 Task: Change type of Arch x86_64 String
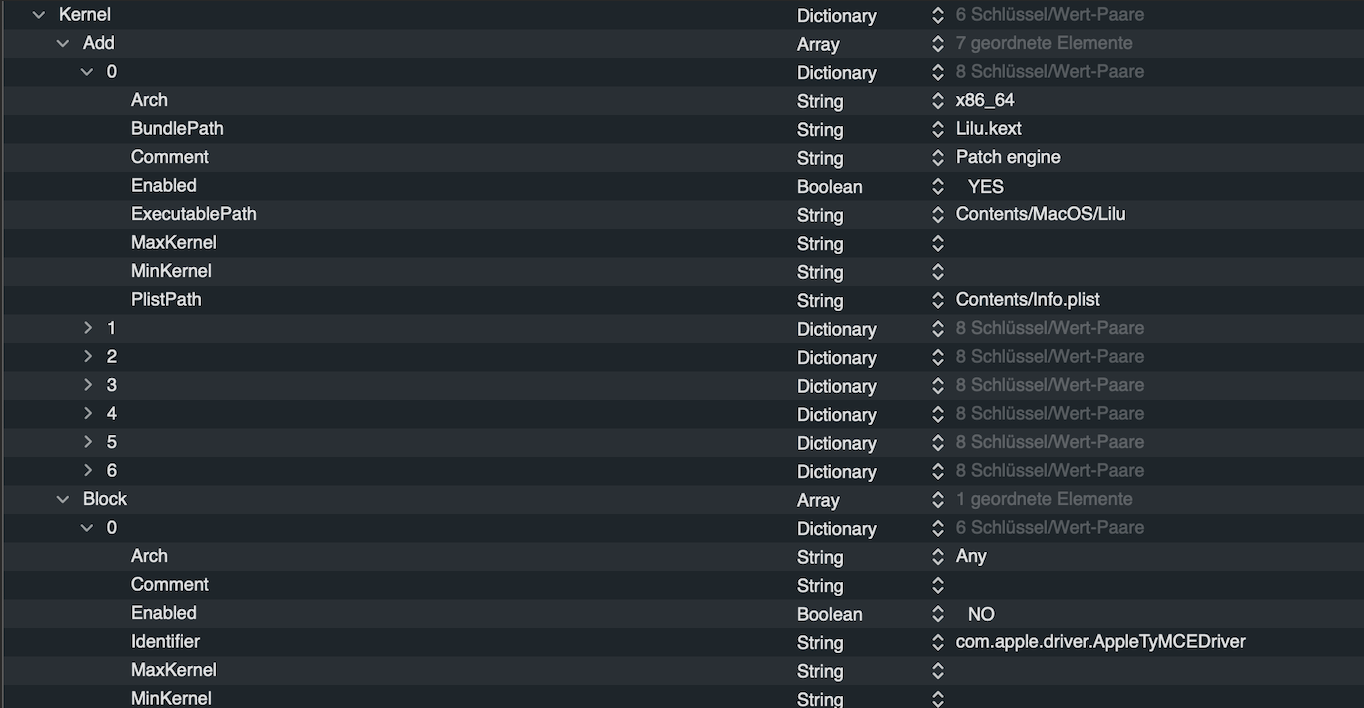[937, 101]
